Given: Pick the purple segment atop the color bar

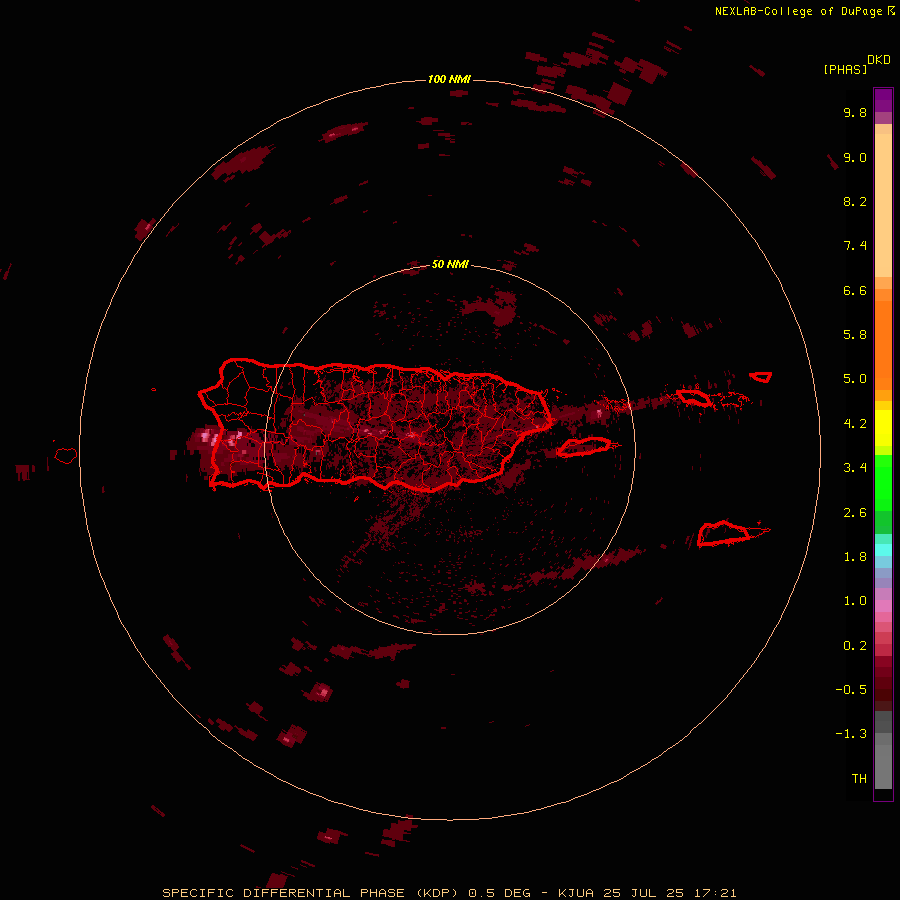Looking at the screenshot, I should [883, 100].
